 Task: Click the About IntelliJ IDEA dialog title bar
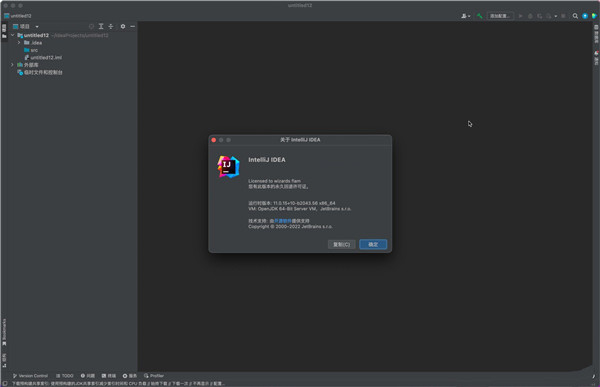tap(300, 140)
